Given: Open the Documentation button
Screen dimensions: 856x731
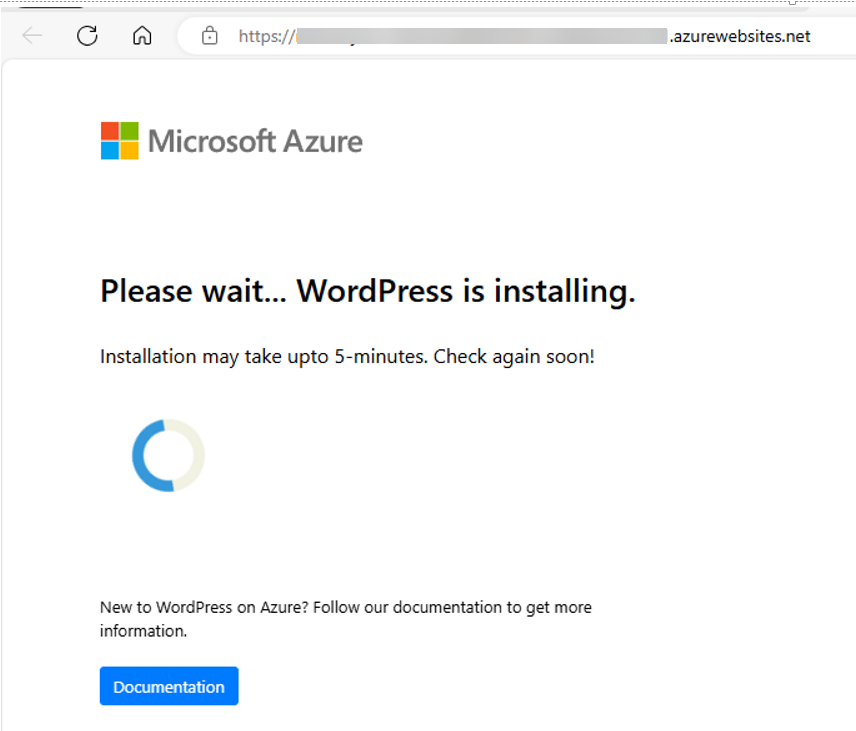Looking at the screenshot, I should (169, 686).
